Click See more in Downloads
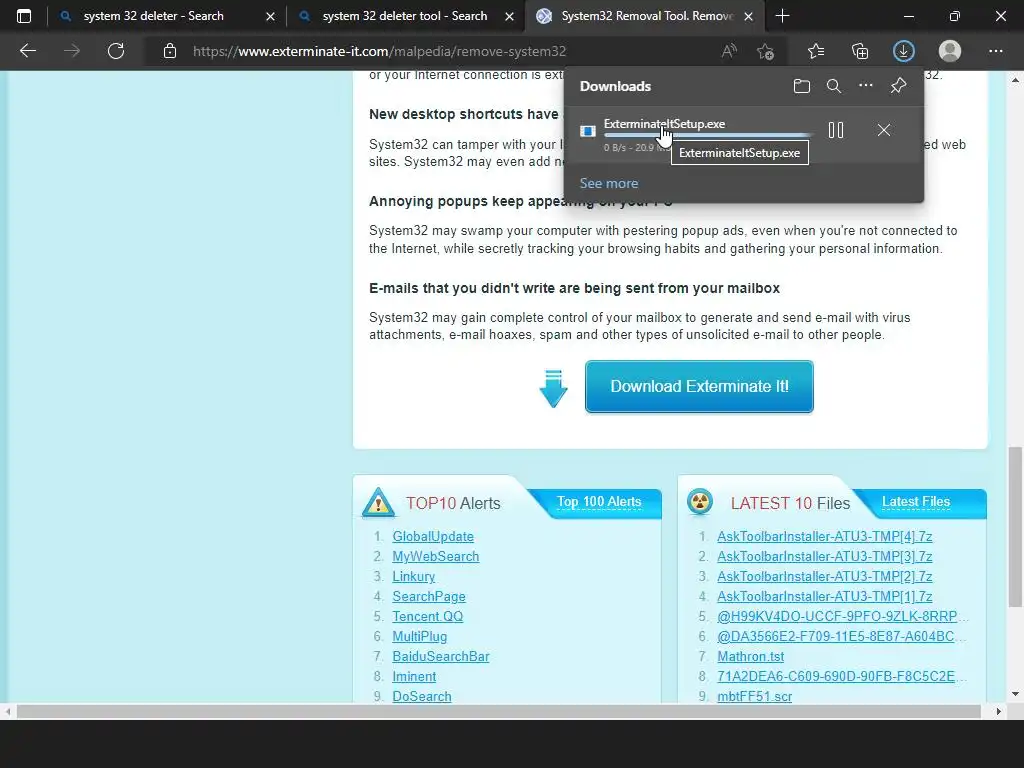The height and width of the screenshot is (768, 1024). click(609, 184)
